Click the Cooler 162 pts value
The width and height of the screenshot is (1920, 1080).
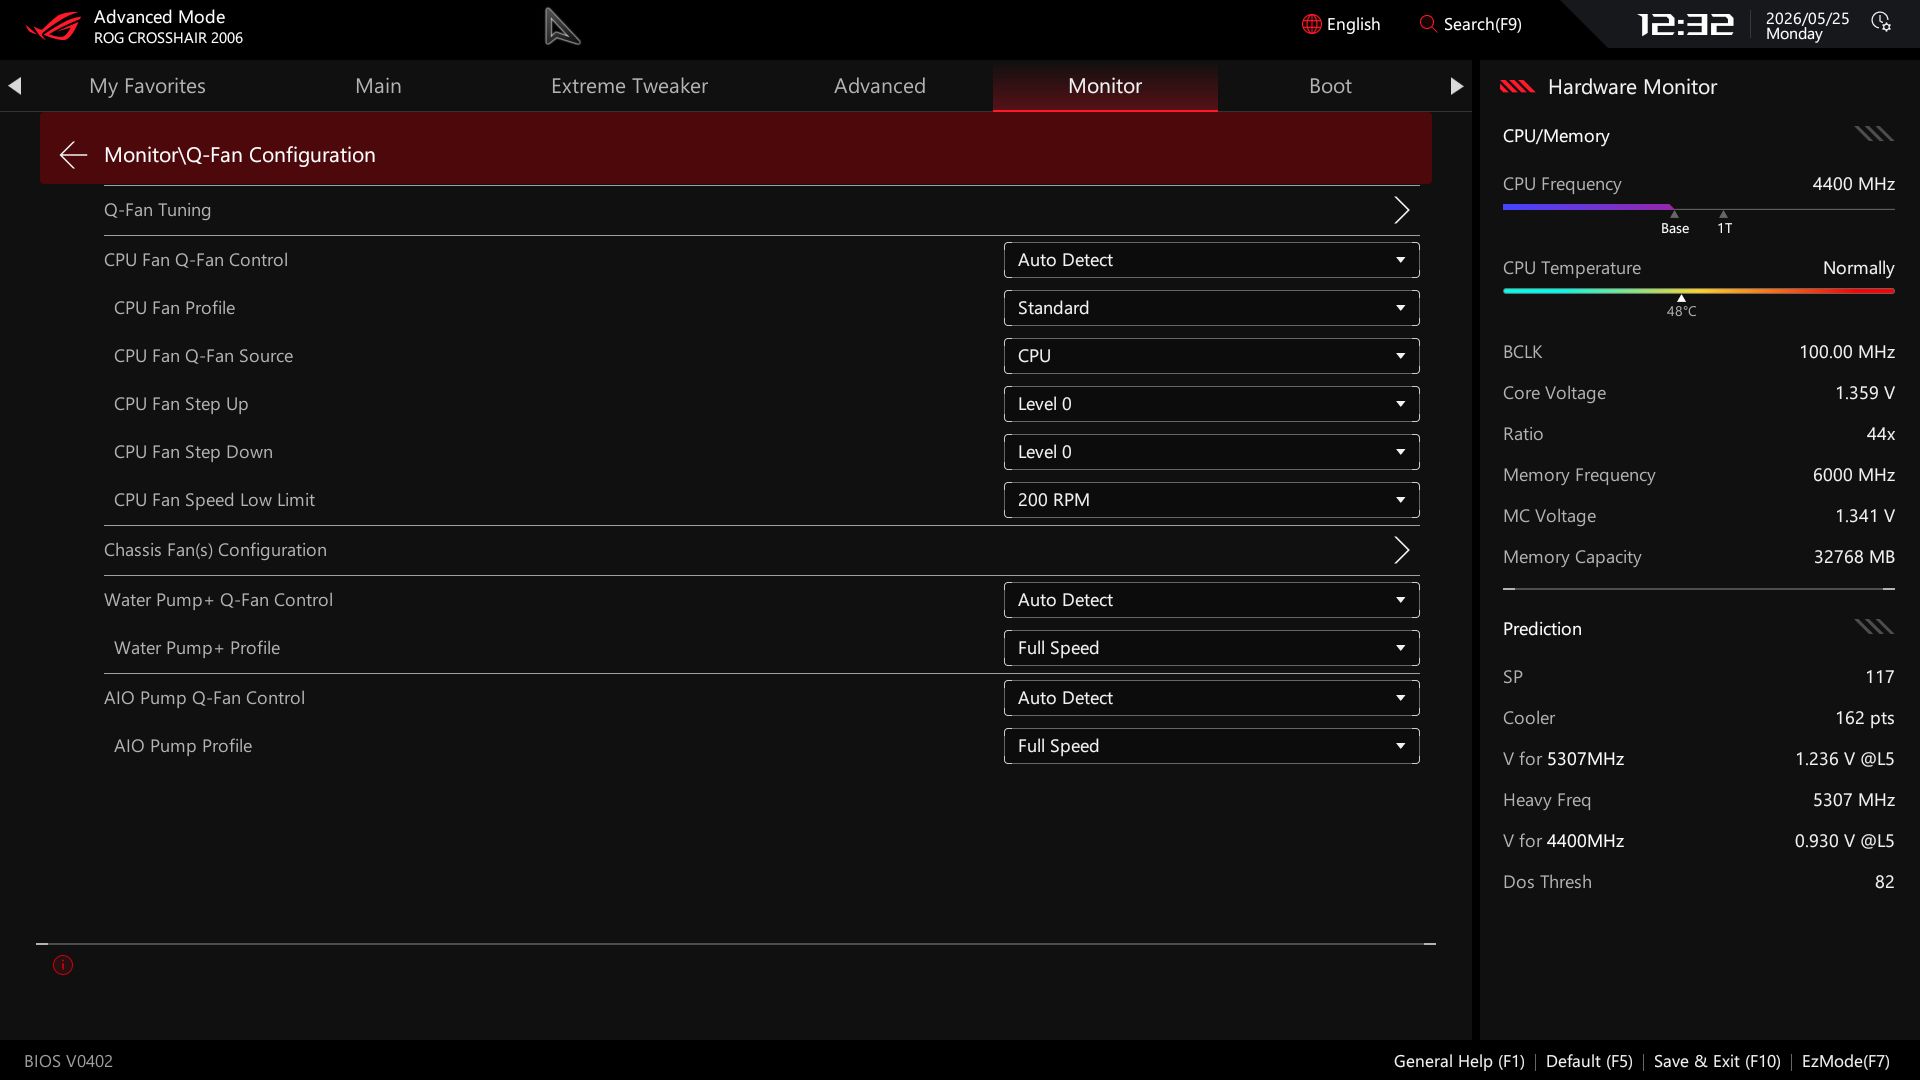(x=1864, y=718)
